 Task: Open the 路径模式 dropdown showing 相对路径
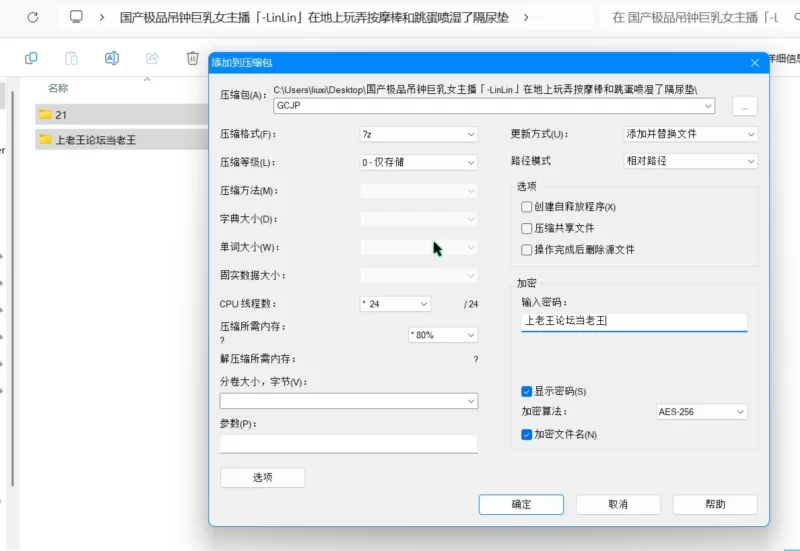[690, 161]
